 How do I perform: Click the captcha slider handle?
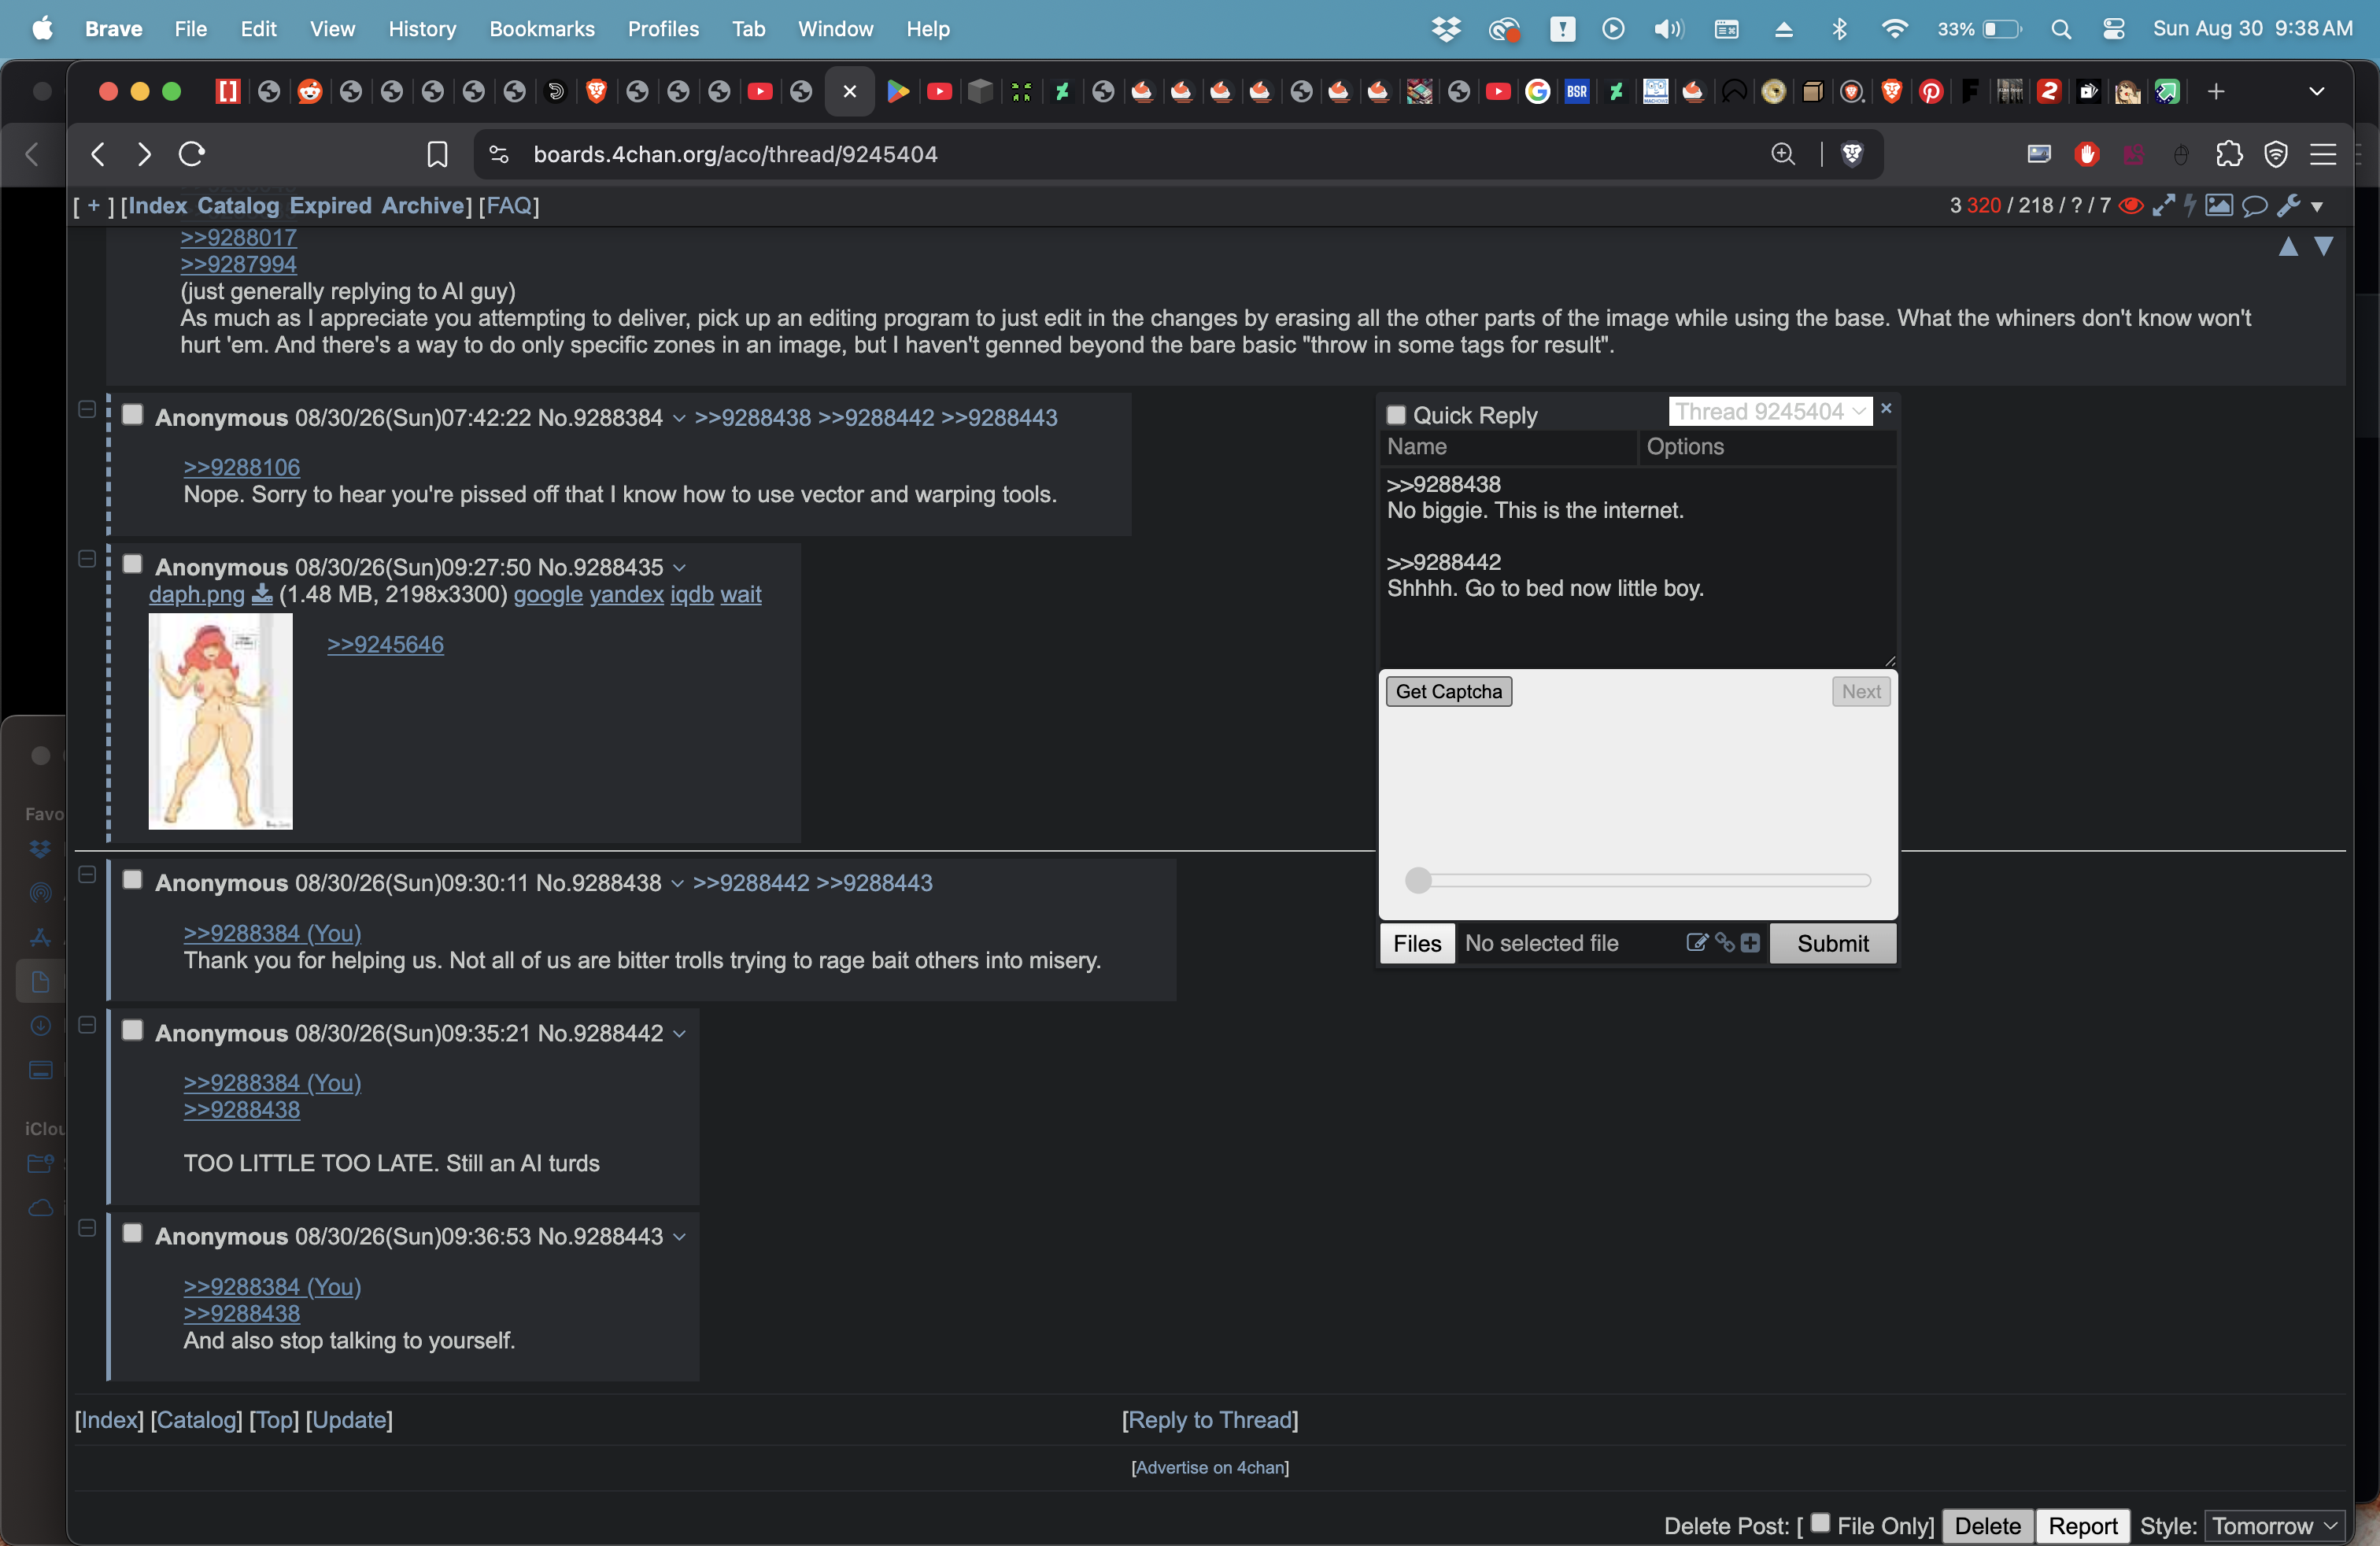(1418, 881)
